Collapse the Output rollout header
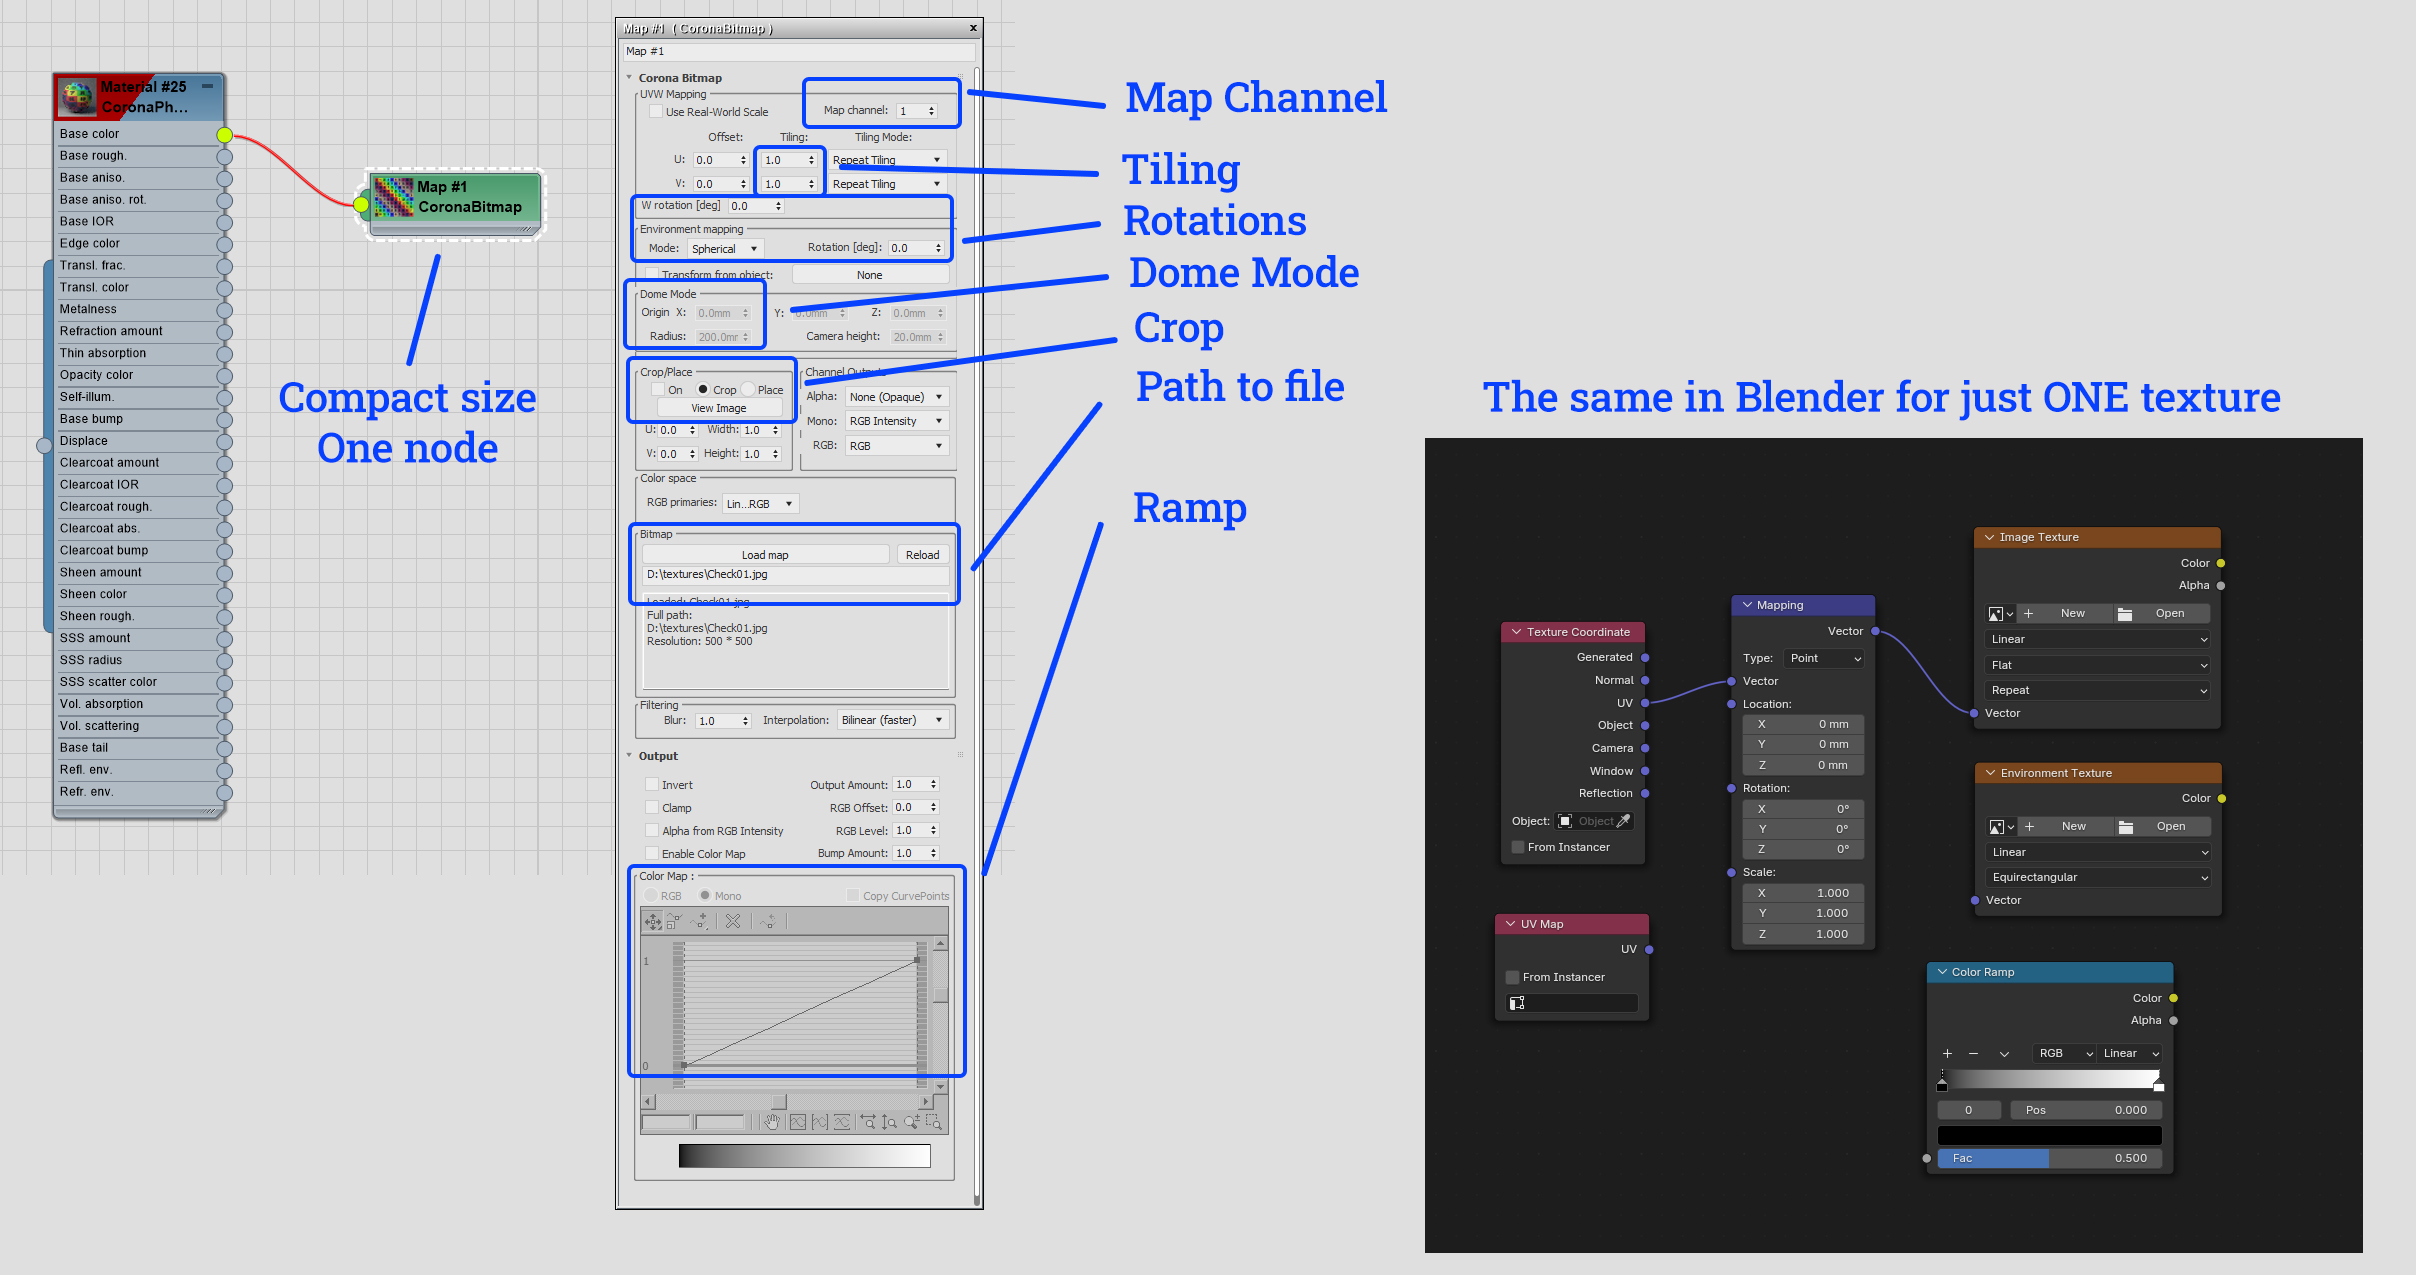This screenshot has height=1275, width=2416. [x=657, y=756]
